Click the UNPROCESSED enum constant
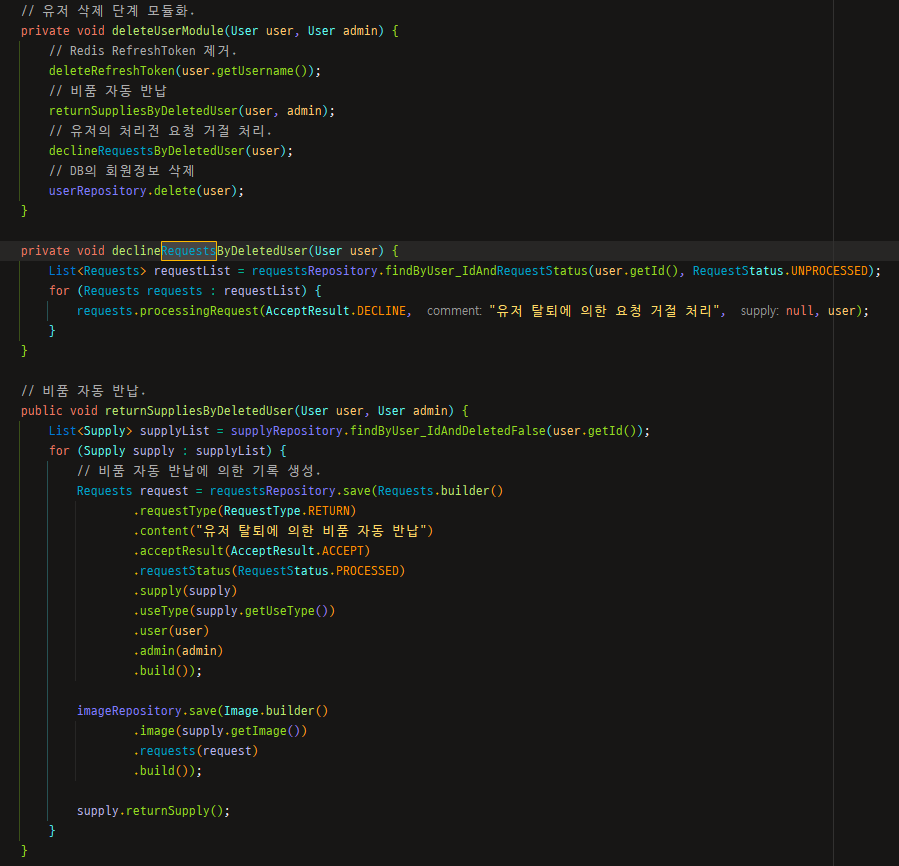This screenshot has width=899, height=866. [830, 271]
